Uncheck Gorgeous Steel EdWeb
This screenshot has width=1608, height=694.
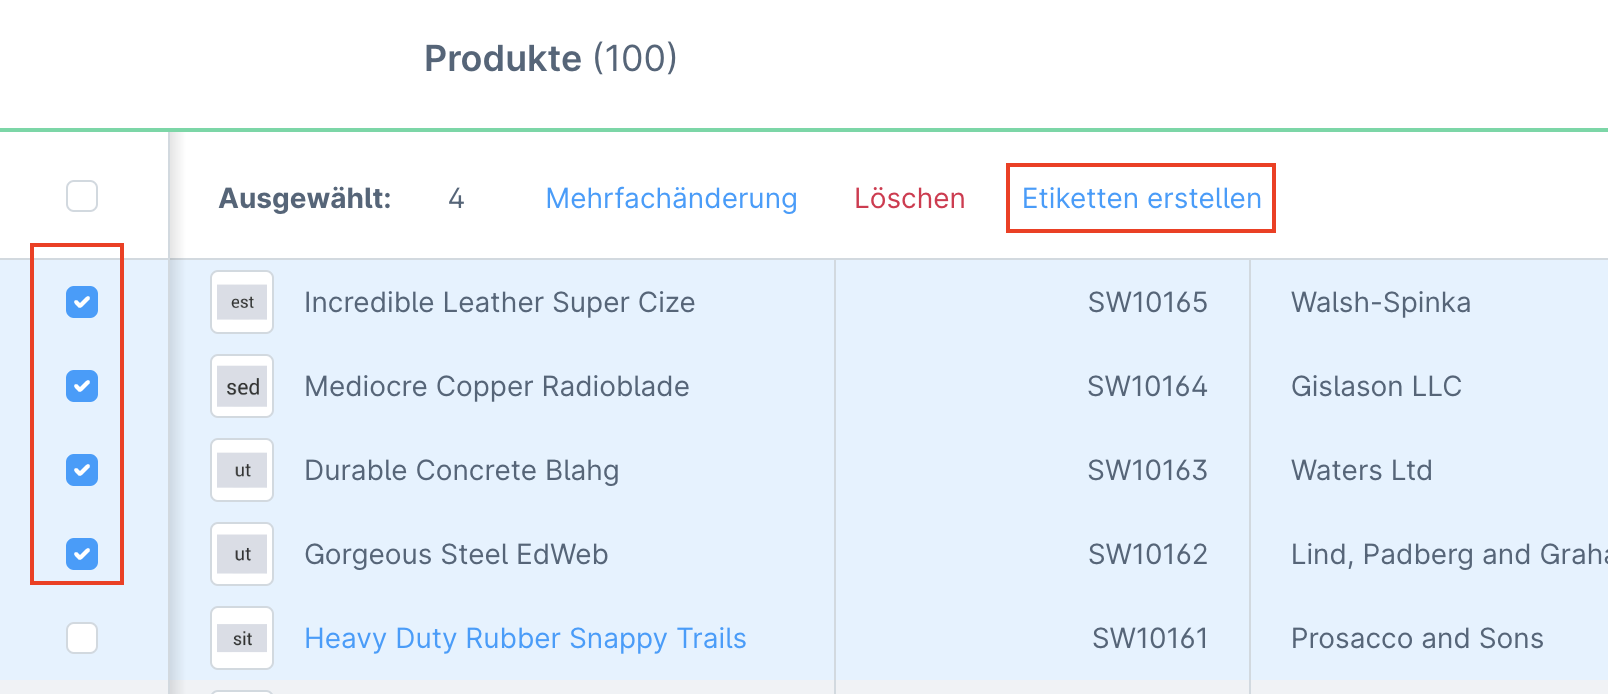82,554
